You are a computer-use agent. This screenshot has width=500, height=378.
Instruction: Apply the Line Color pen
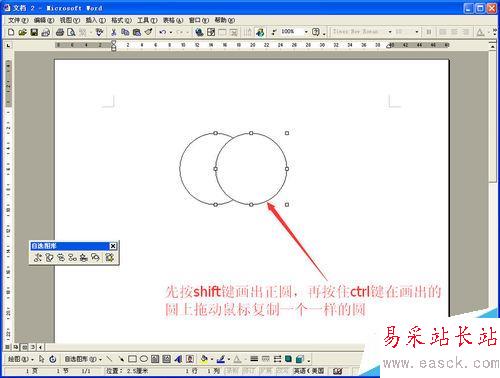[x=221, y=359]
